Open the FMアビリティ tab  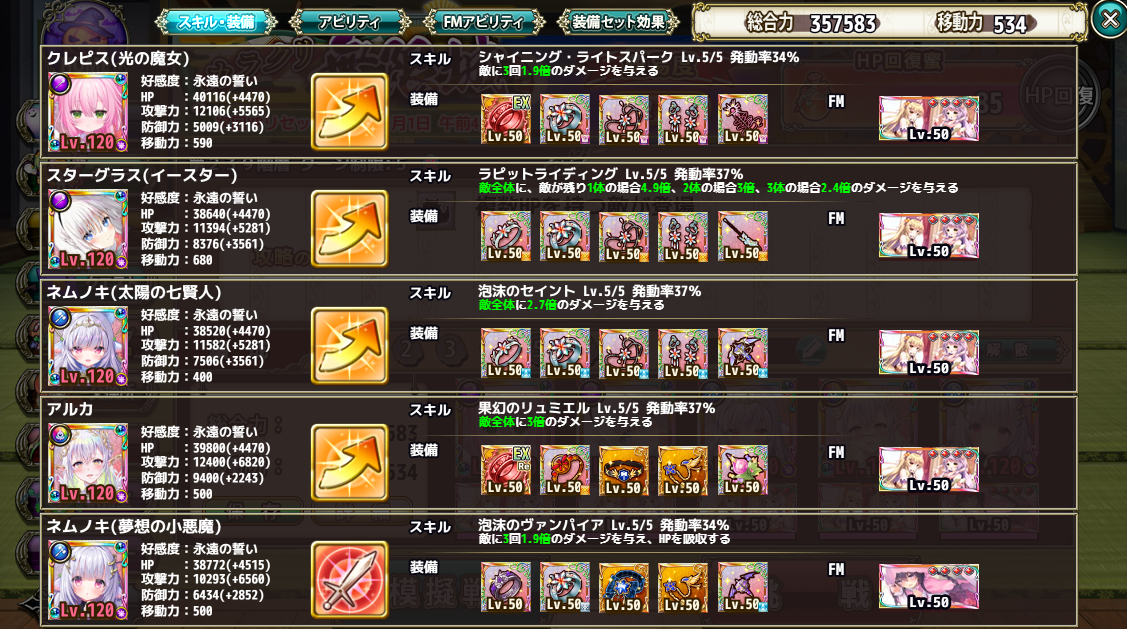(x=483, y=22)
